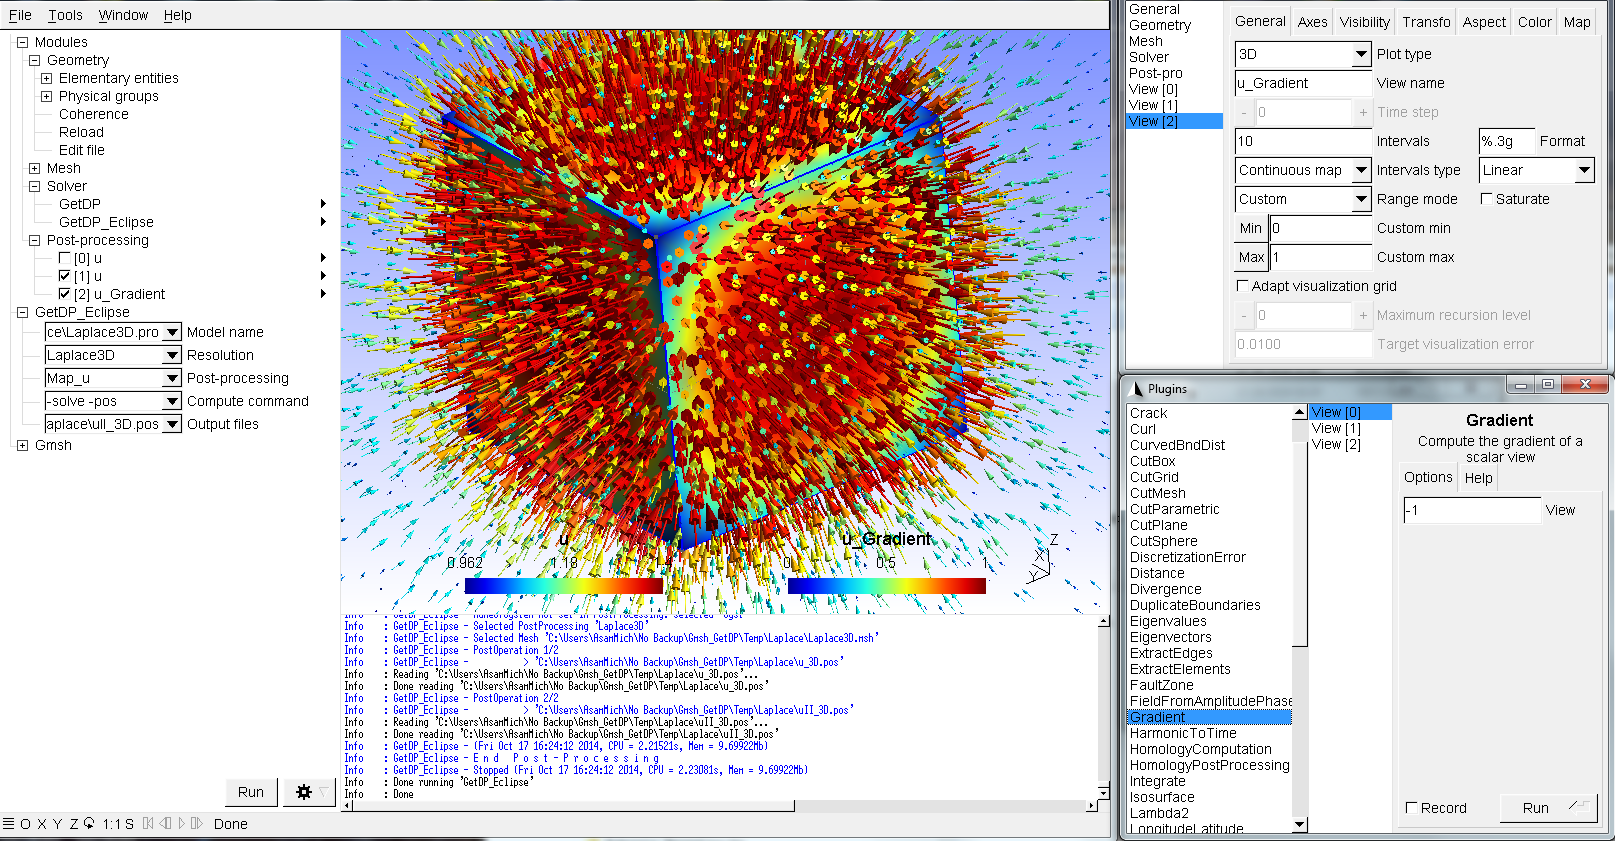This screenshot has height=841, width=1615.
Task: Click the S selection mode icon
Action: tap(130, 824)
